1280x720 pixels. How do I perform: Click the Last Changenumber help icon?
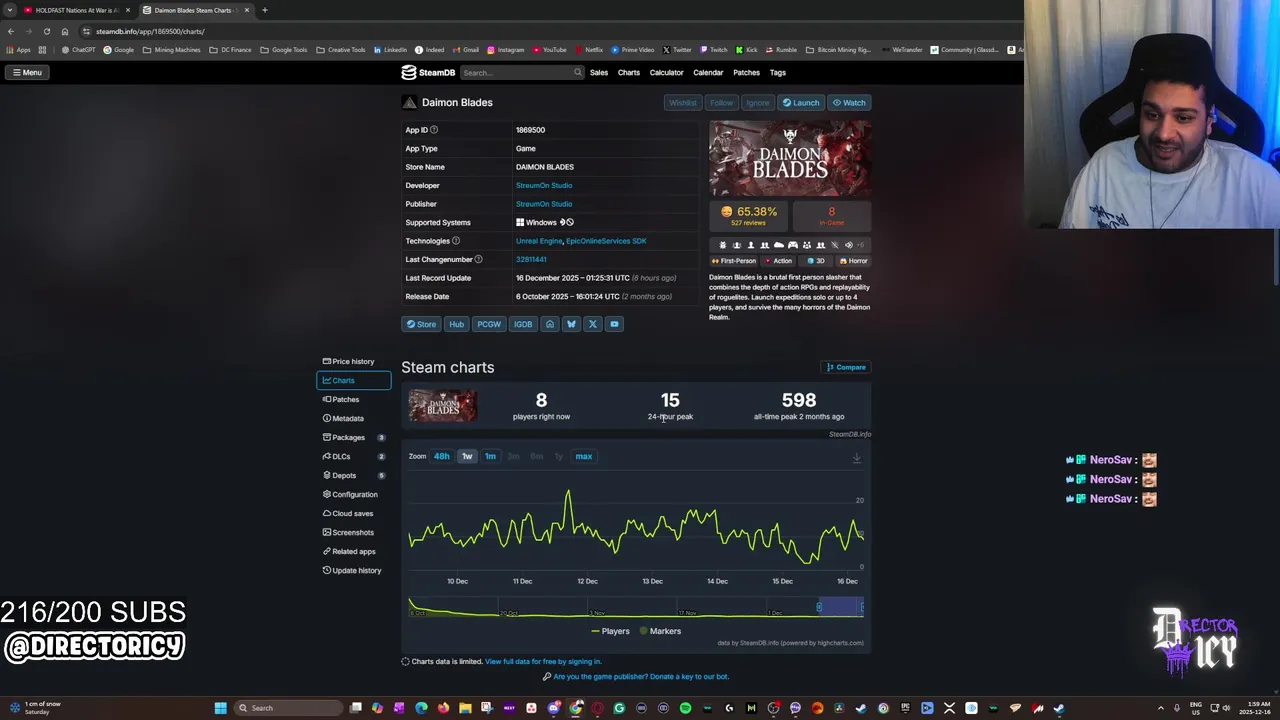coord(478,259)
